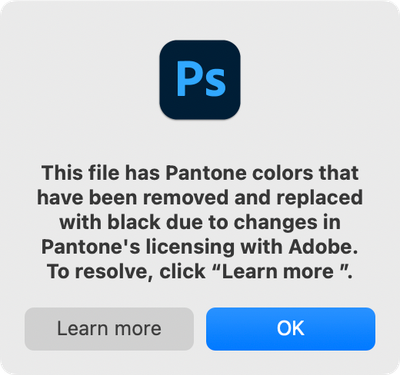Select the gray Learn more button

click(x=109, y=329)
